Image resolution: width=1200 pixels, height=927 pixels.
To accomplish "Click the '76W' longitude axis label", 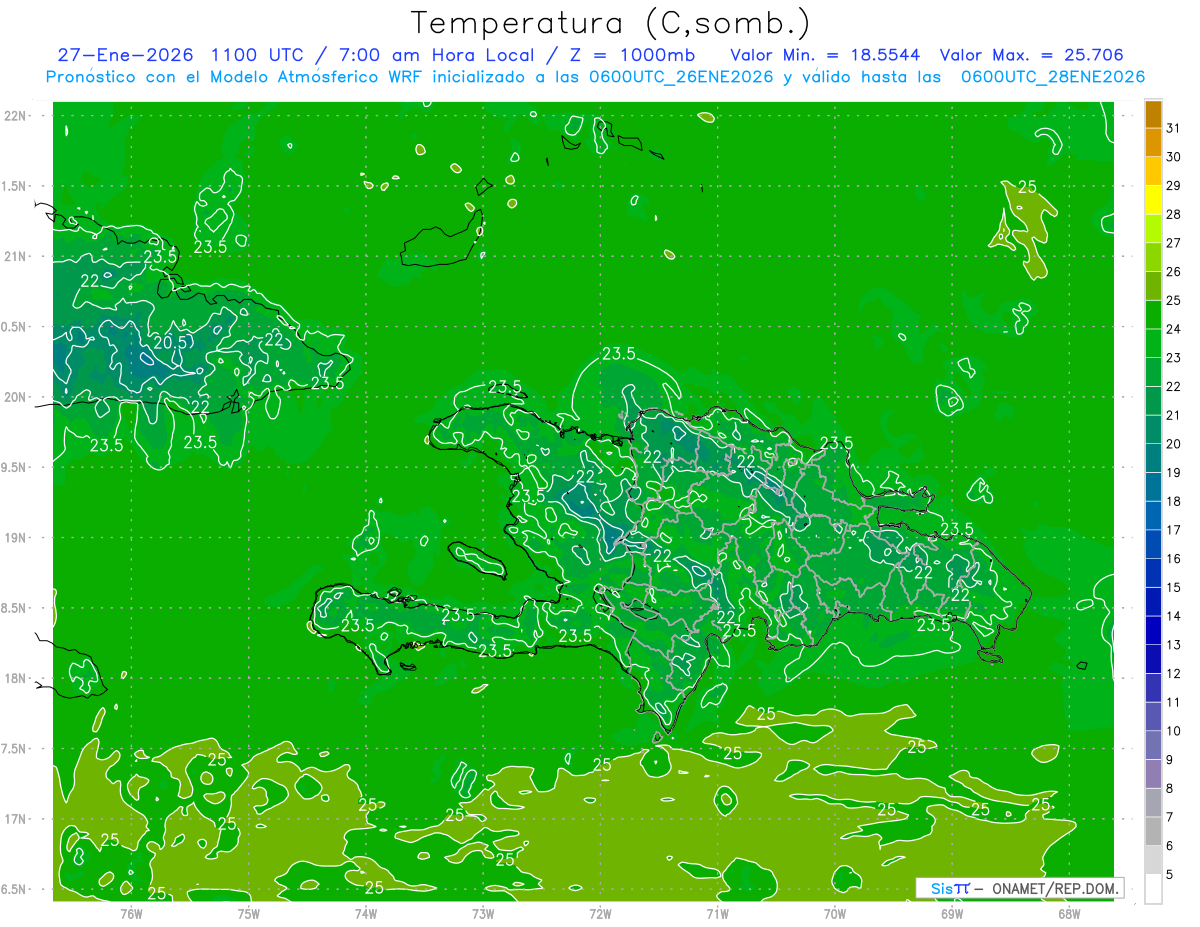I will pyautogui.click(x=131, y=913).
